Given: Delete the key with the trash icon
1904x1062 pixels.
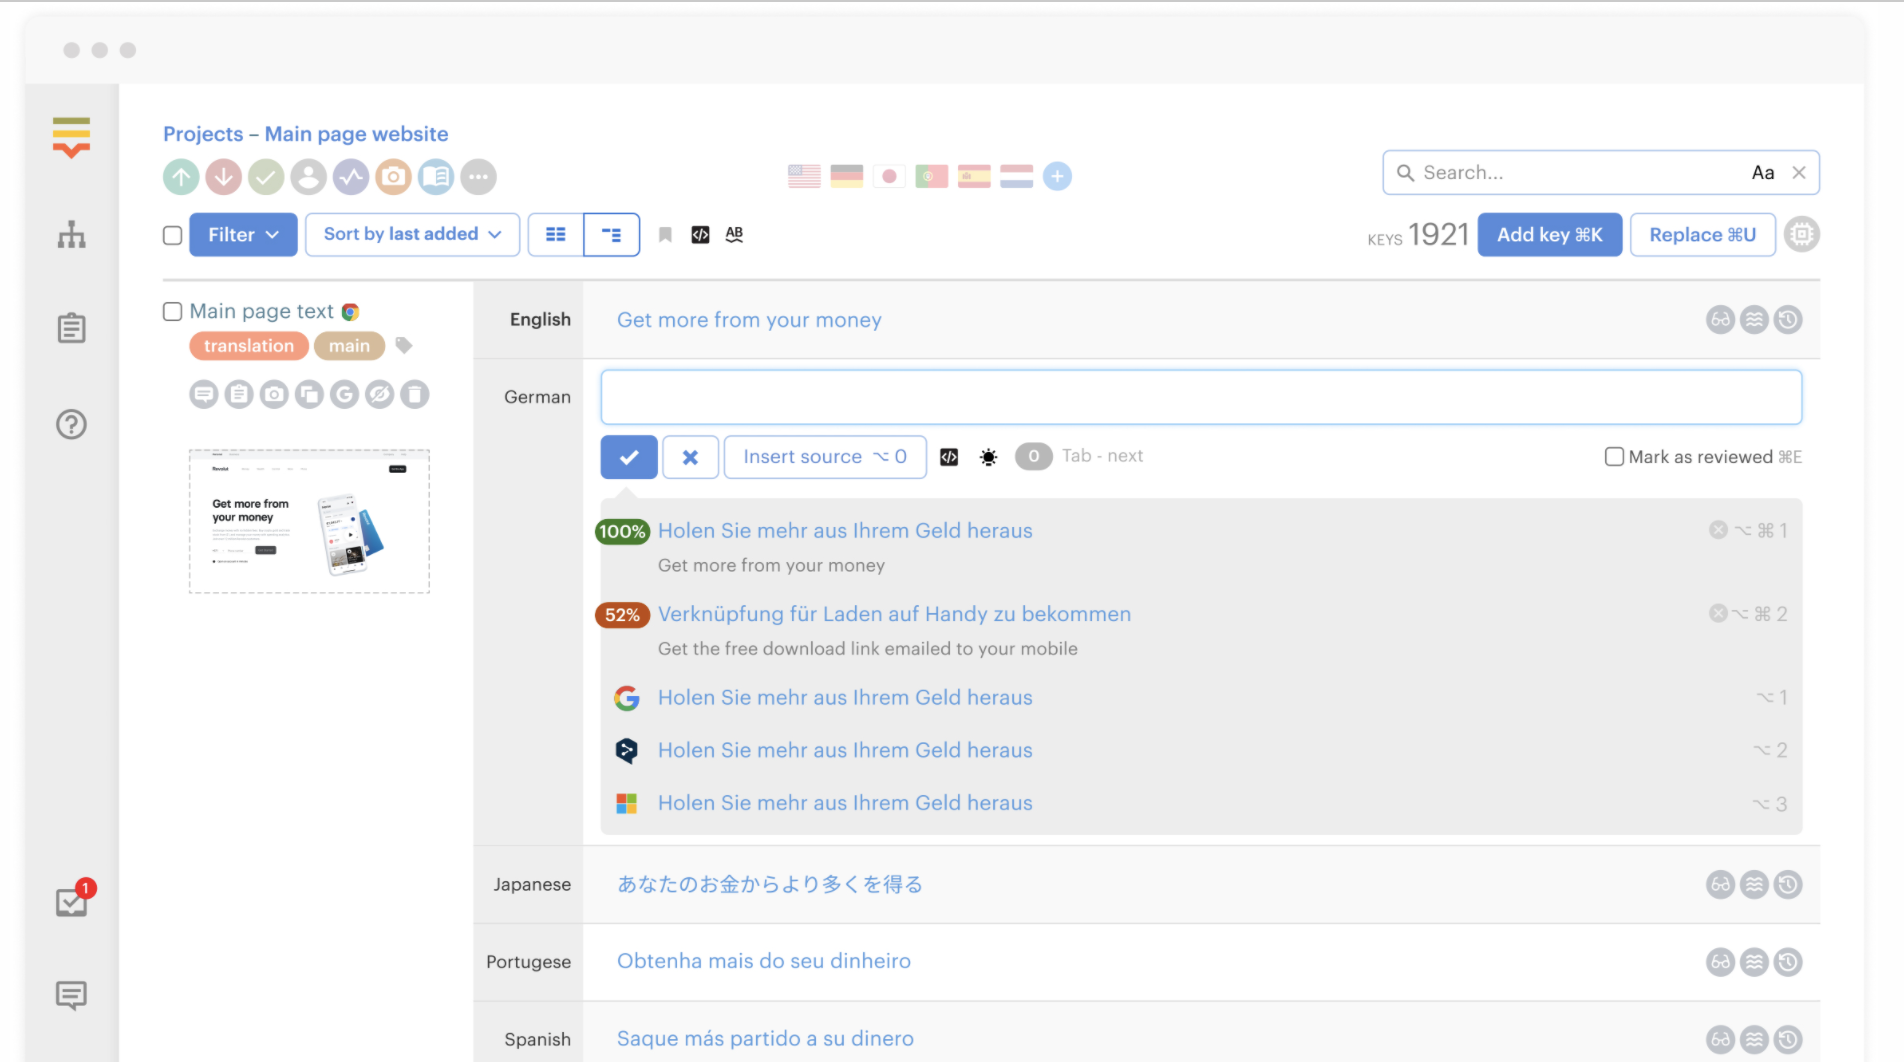Looking at the screenshot, I should pyautogui.click(x=415, y=395).
